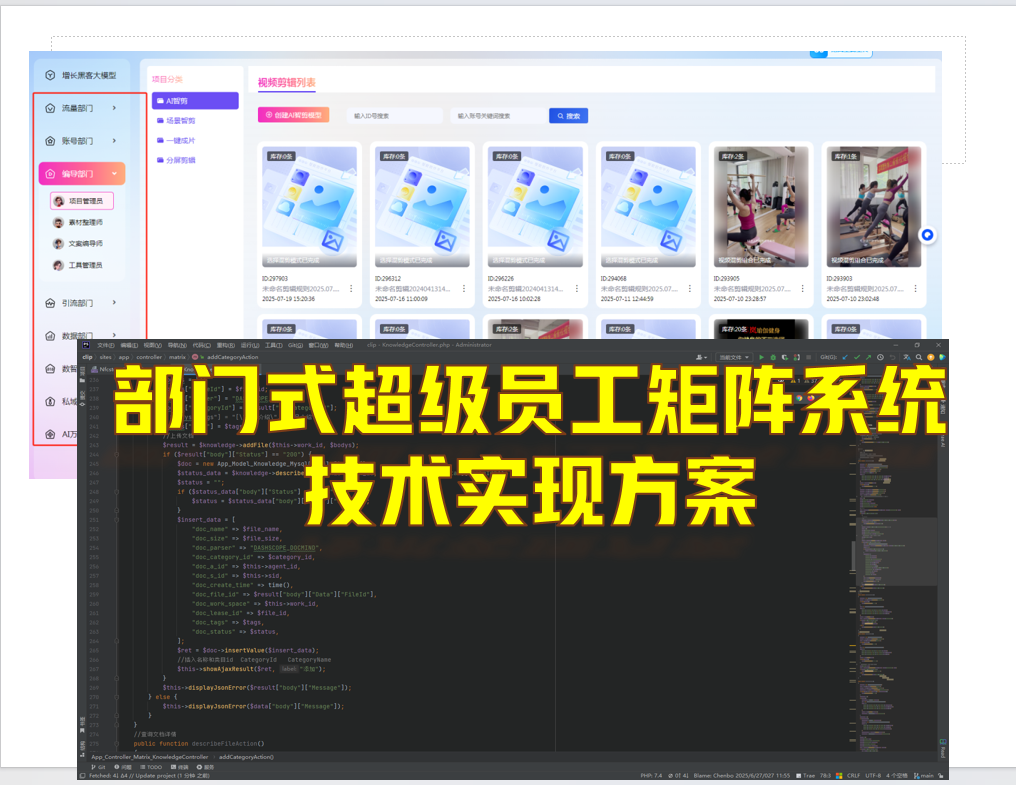Click the Git update project arrow icon
This screenshot has width=1016, height=785.
pos(845,357)
